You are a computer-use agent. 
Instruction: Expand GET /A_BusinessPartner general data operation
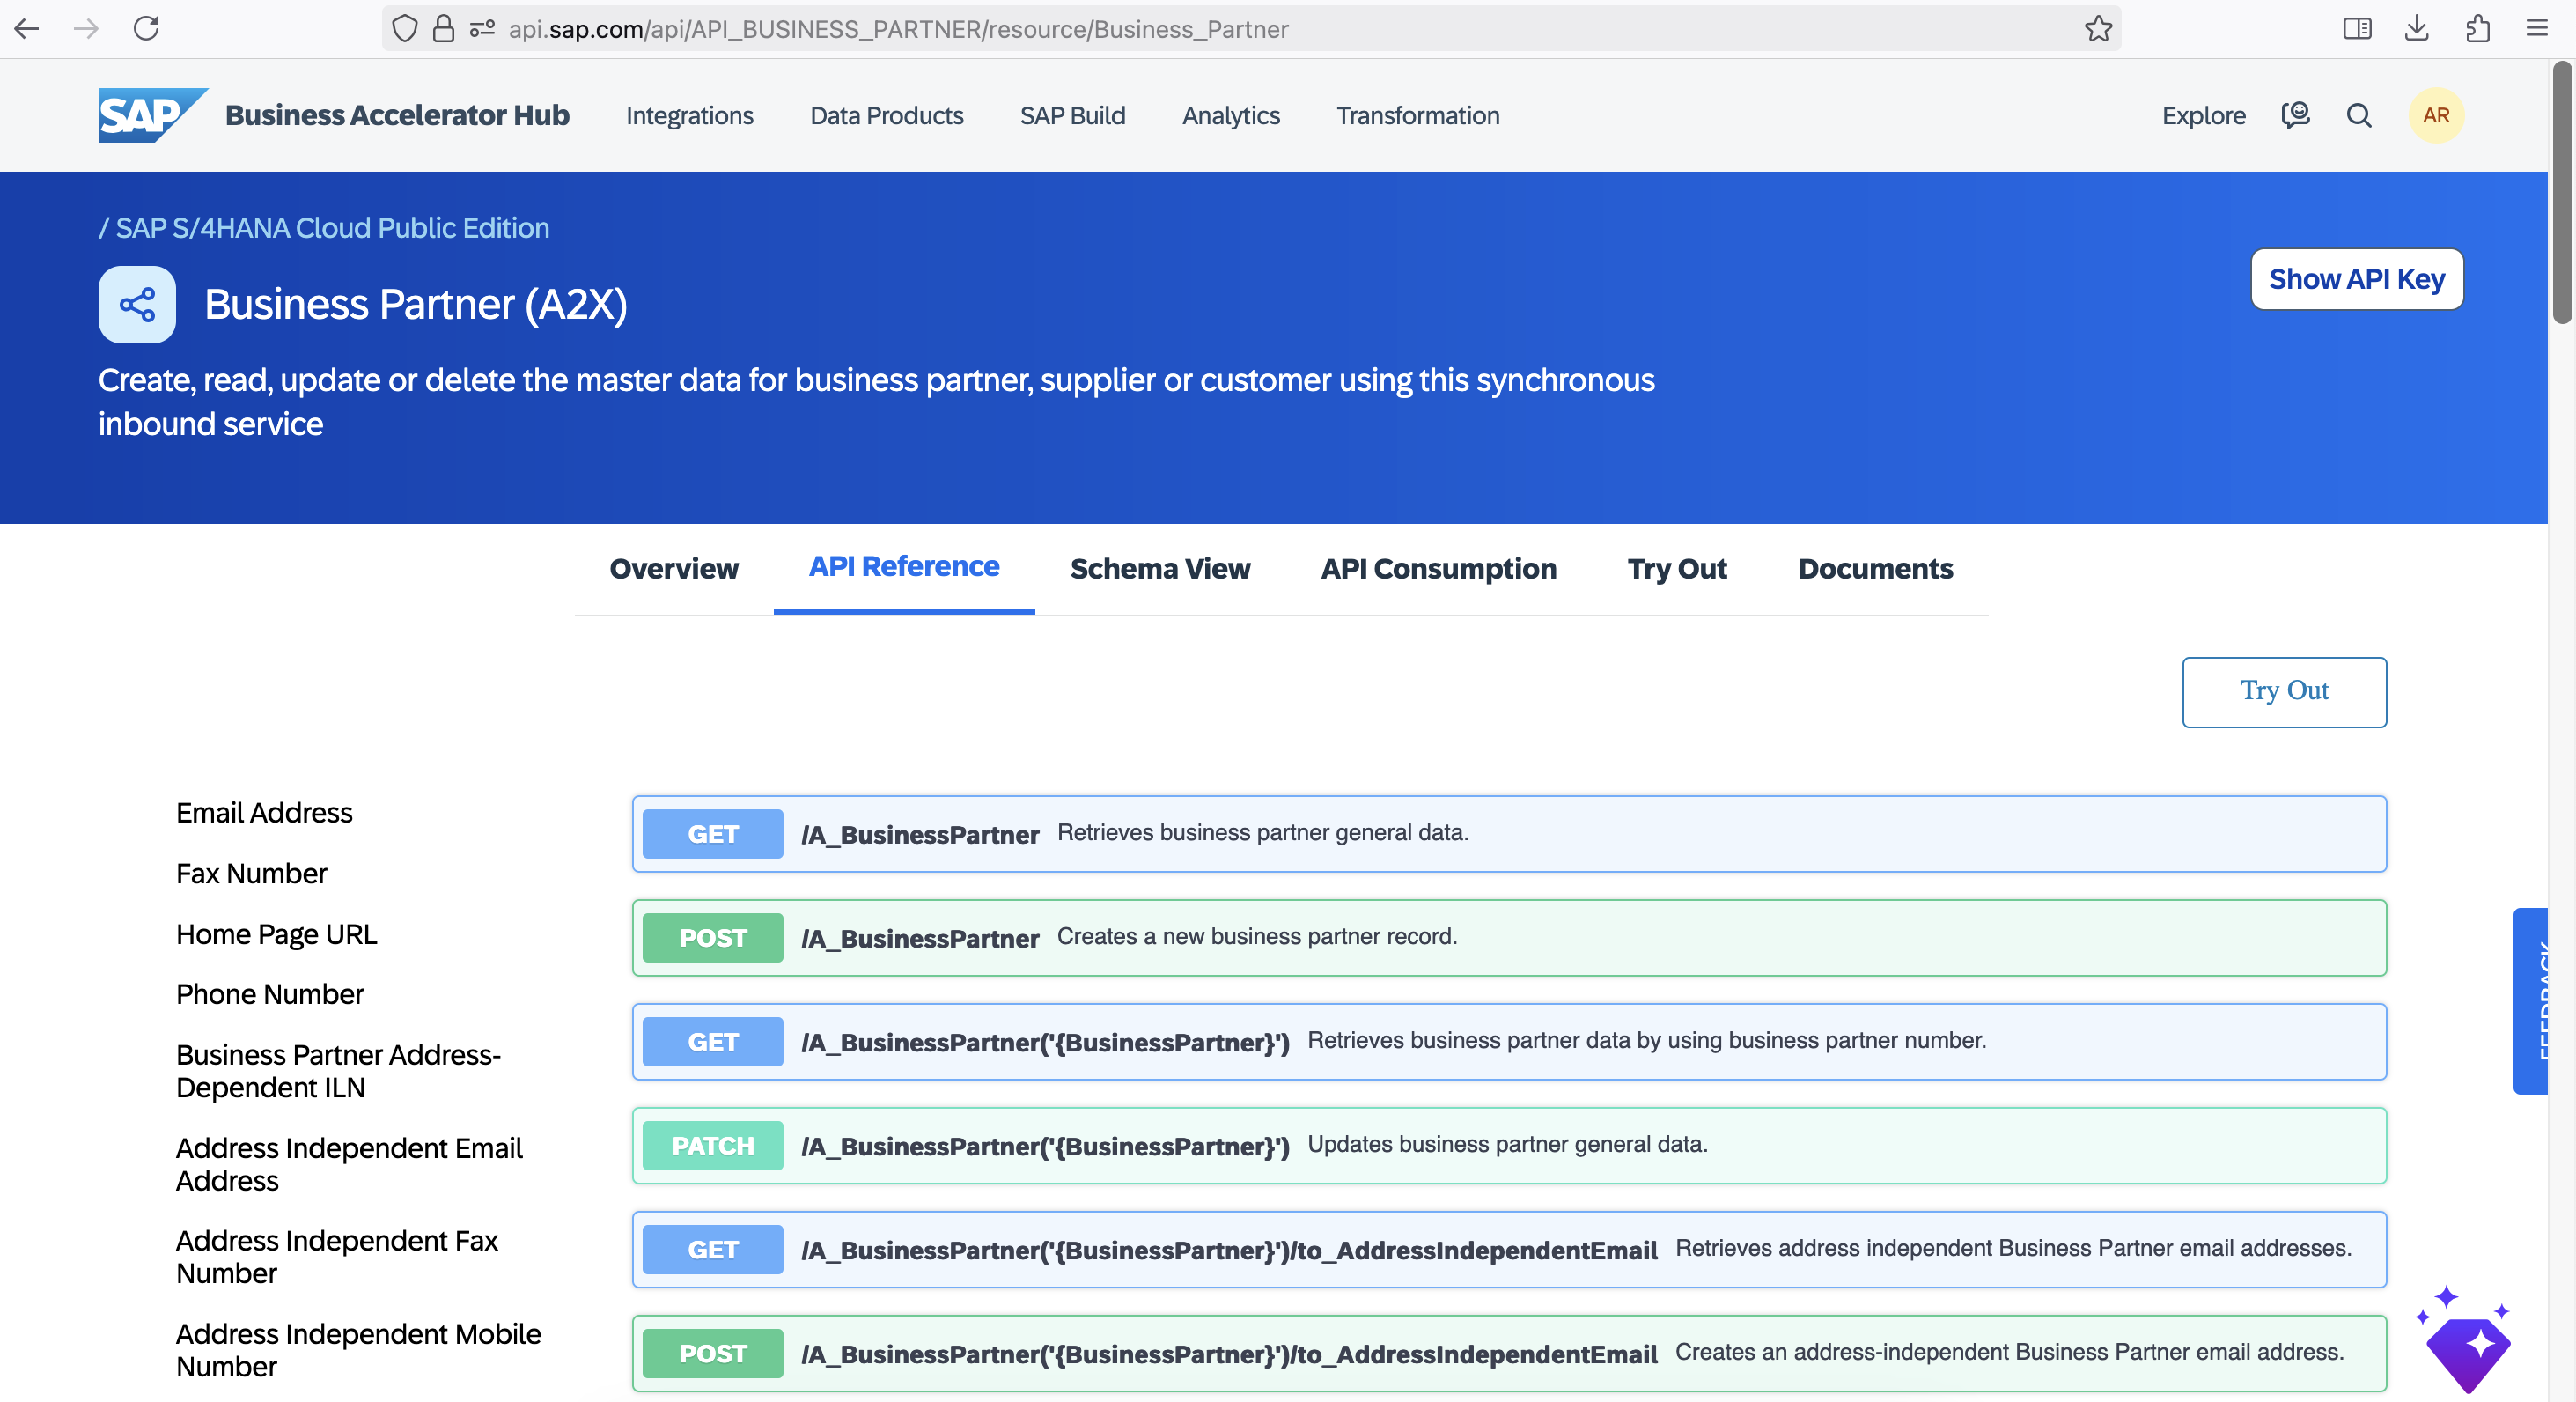coord(1509,834)
